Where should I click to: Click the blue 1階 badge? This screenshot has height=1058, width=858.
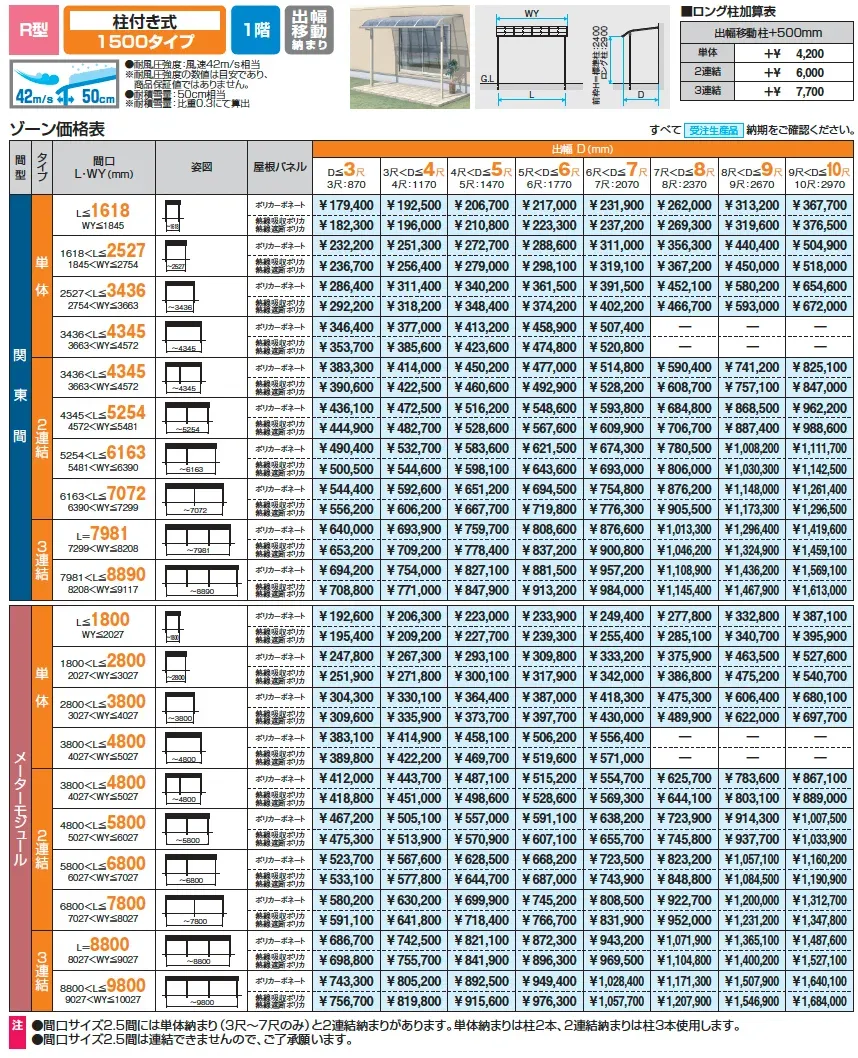point(256,30)
